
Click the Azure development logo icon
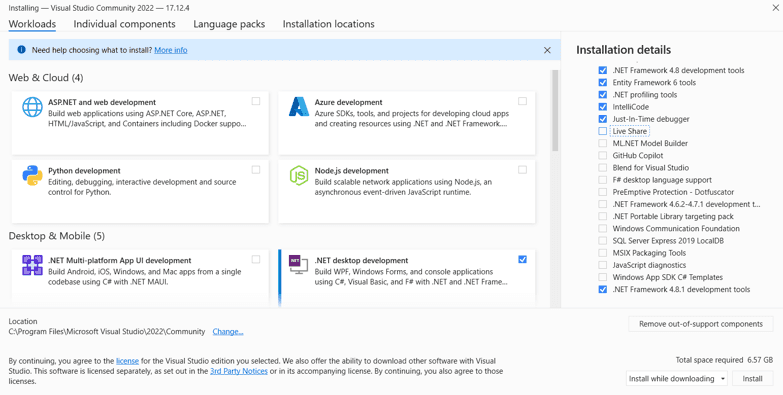[x=299, y=107]
